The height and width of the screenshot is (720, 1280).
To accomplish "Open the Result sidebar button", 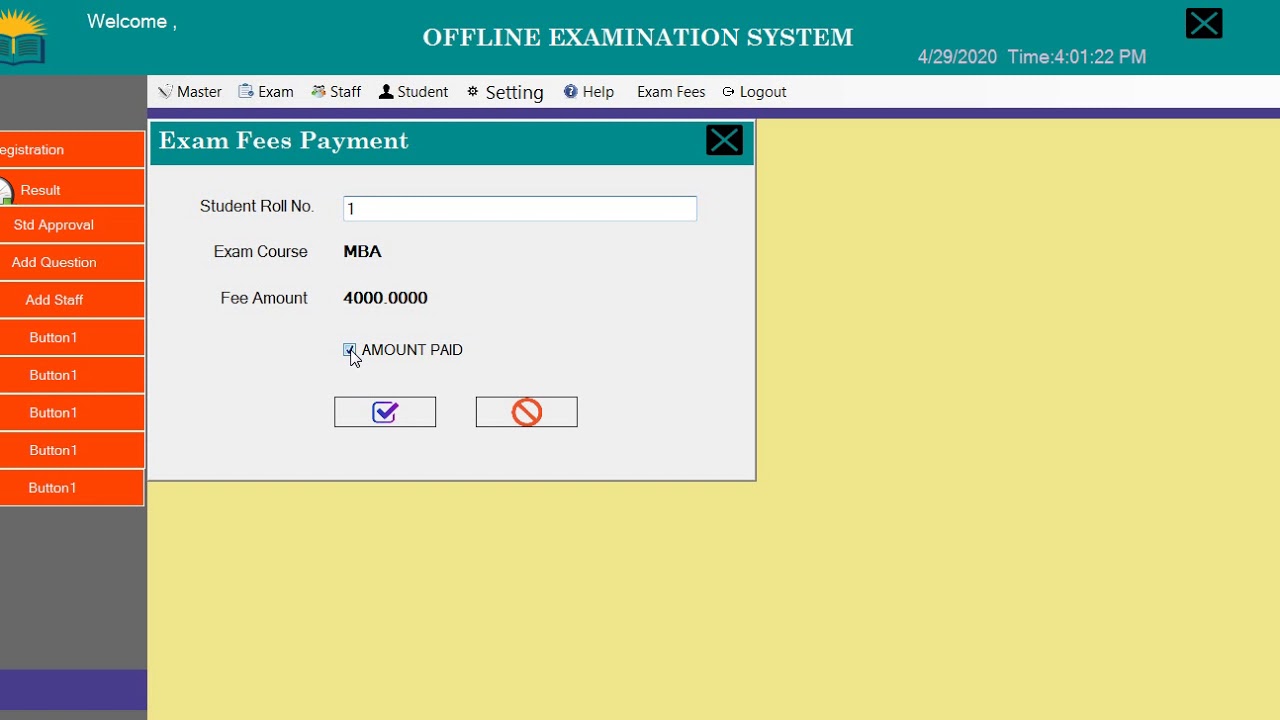I will [72, 190].
